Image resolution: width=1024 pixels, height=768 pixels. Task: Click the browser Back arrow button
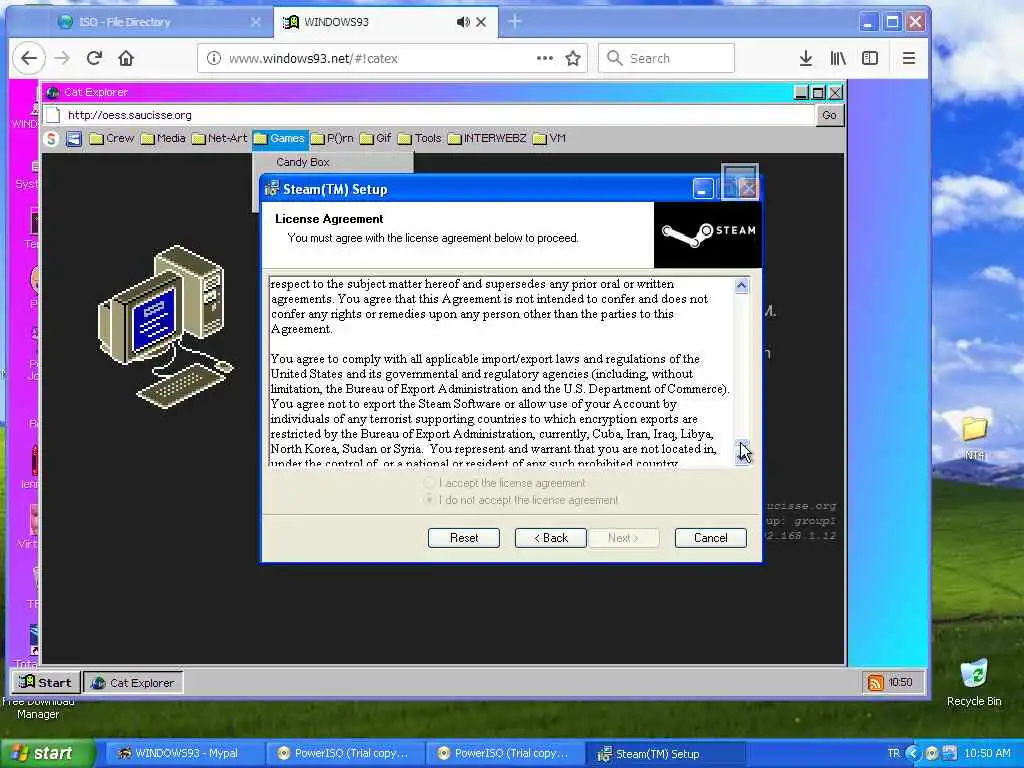coord(29,58)
